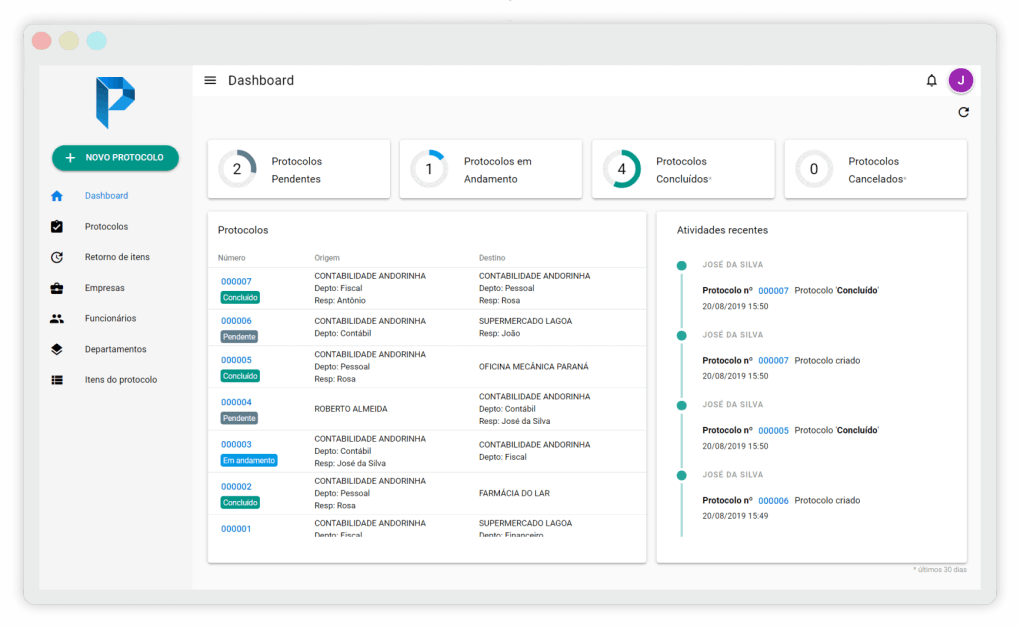The image size is (1020, 628).
Task: Open protocol 000003 link in the table
Action: click(236, 445)
